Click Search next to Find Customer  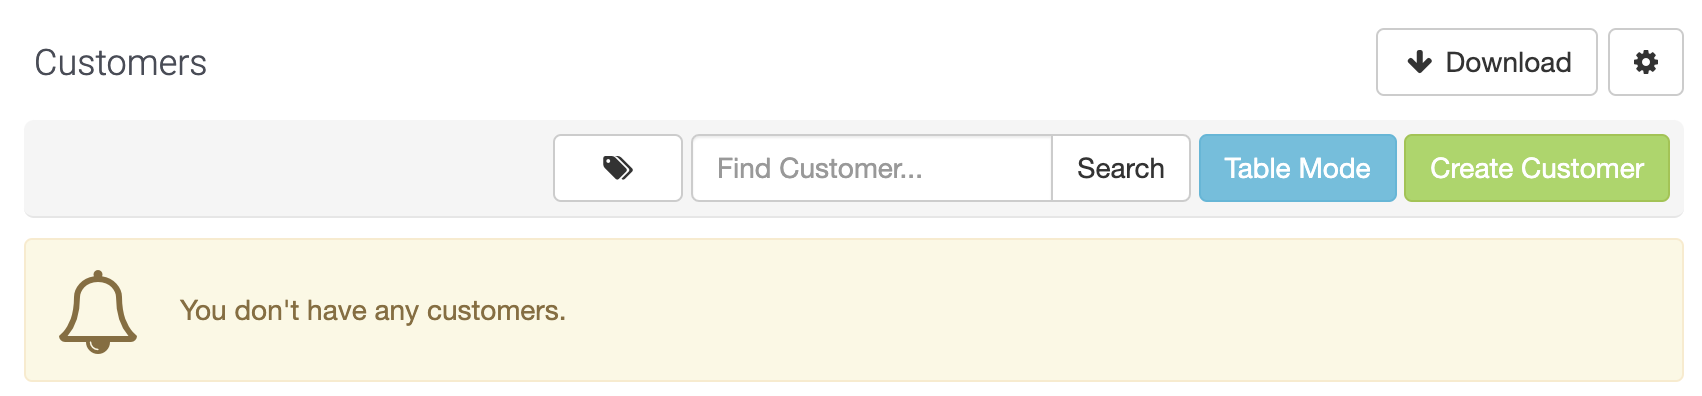point(1121,168)
